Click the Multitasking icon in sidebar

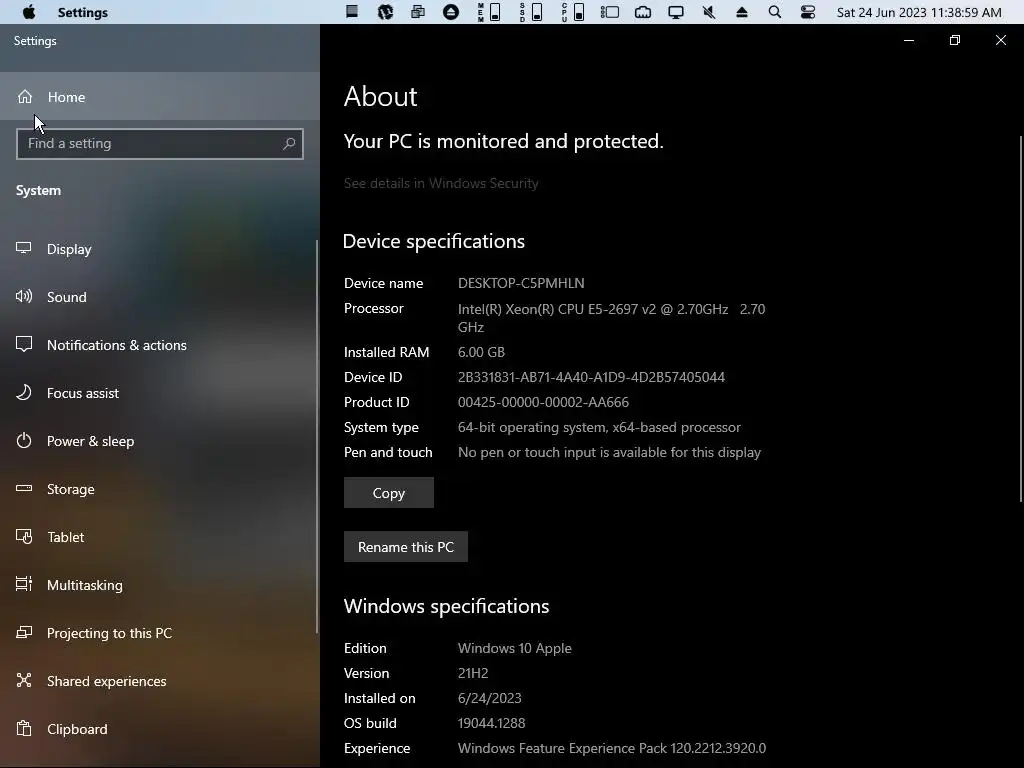(24, 584)
